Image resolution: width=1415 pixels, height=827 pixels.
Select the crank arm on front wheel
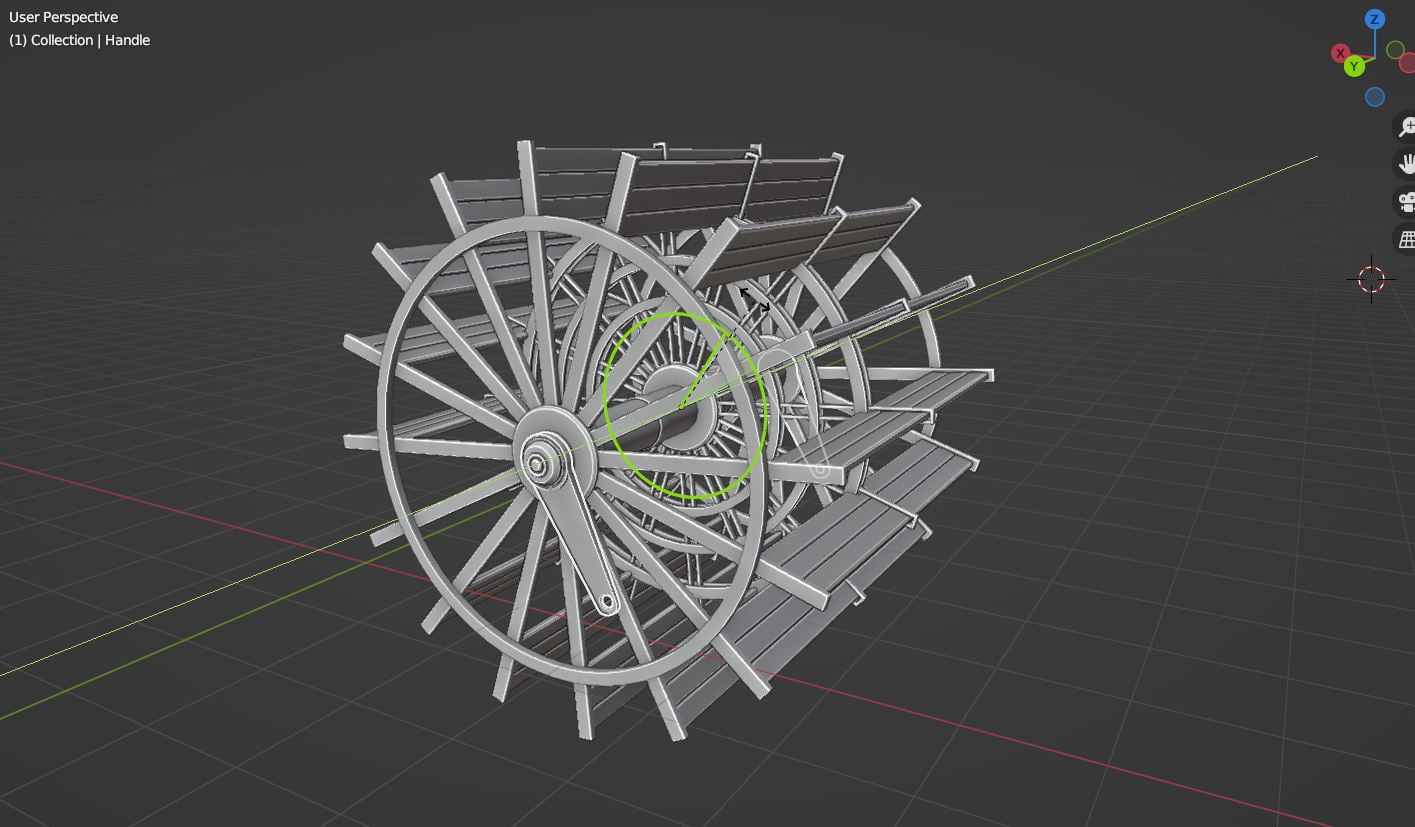(574, 535)
